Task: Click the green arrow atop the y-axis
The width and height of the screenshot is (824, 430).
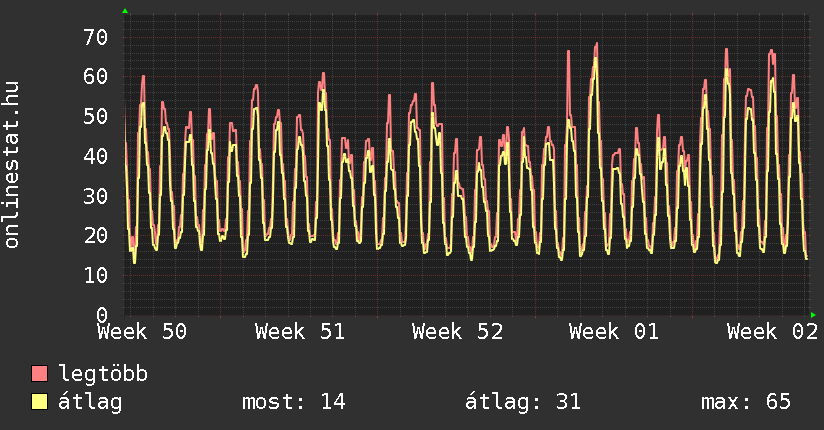Action: point(125,11)
